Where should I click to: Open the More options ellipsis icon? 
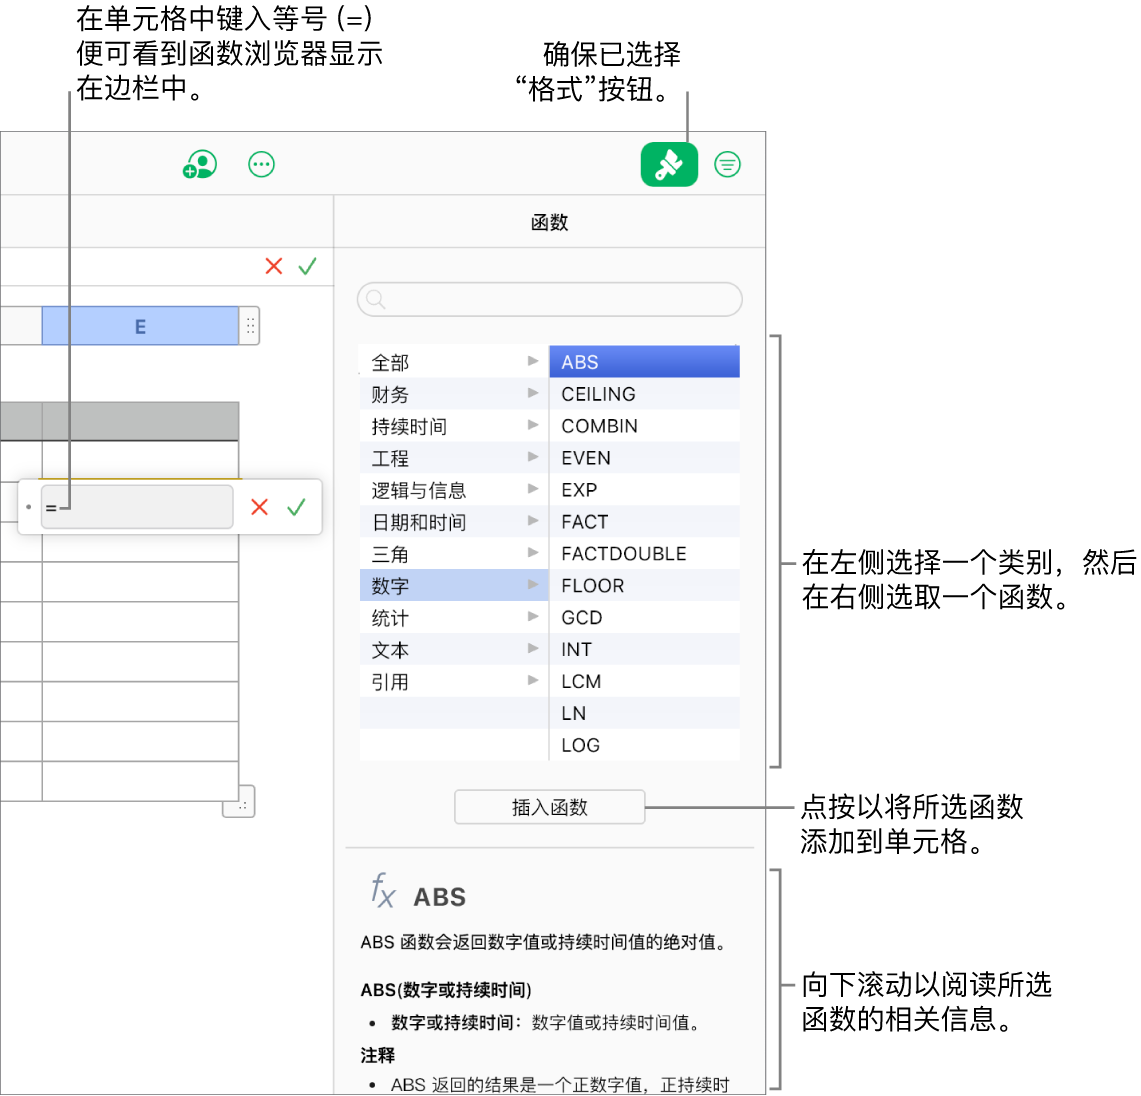pyautogui.click(x=261, y=164)
